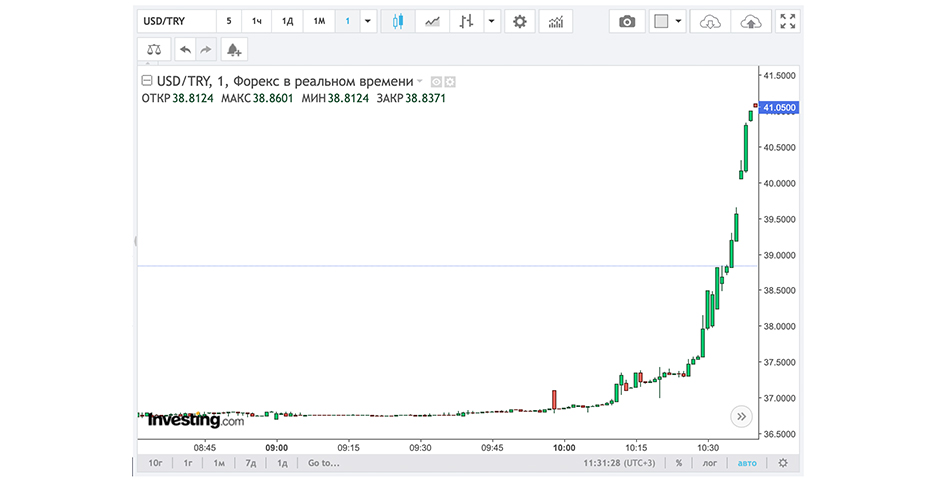Select the active 1 minute interval

[347, 22]
